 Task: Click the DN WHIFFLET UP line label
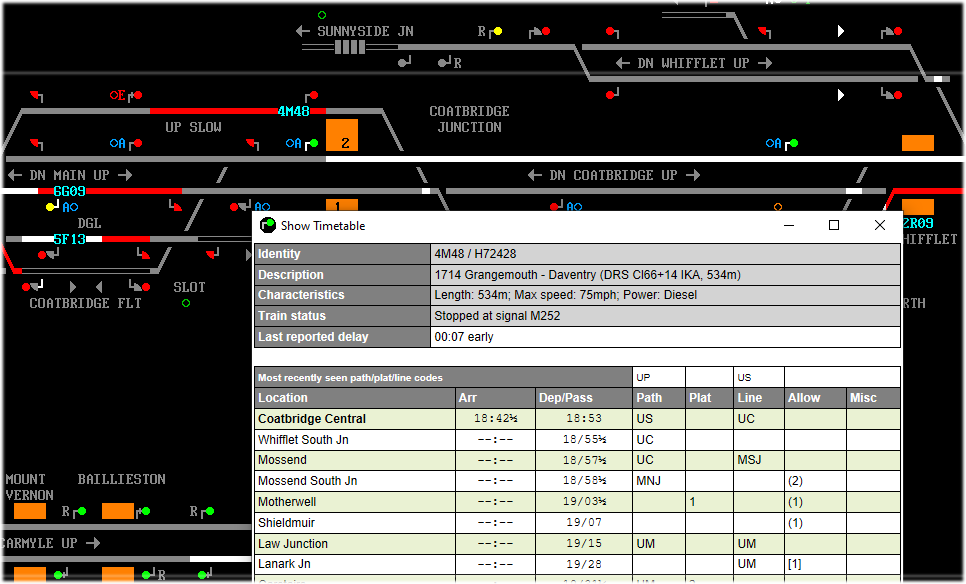pos(693,63)
